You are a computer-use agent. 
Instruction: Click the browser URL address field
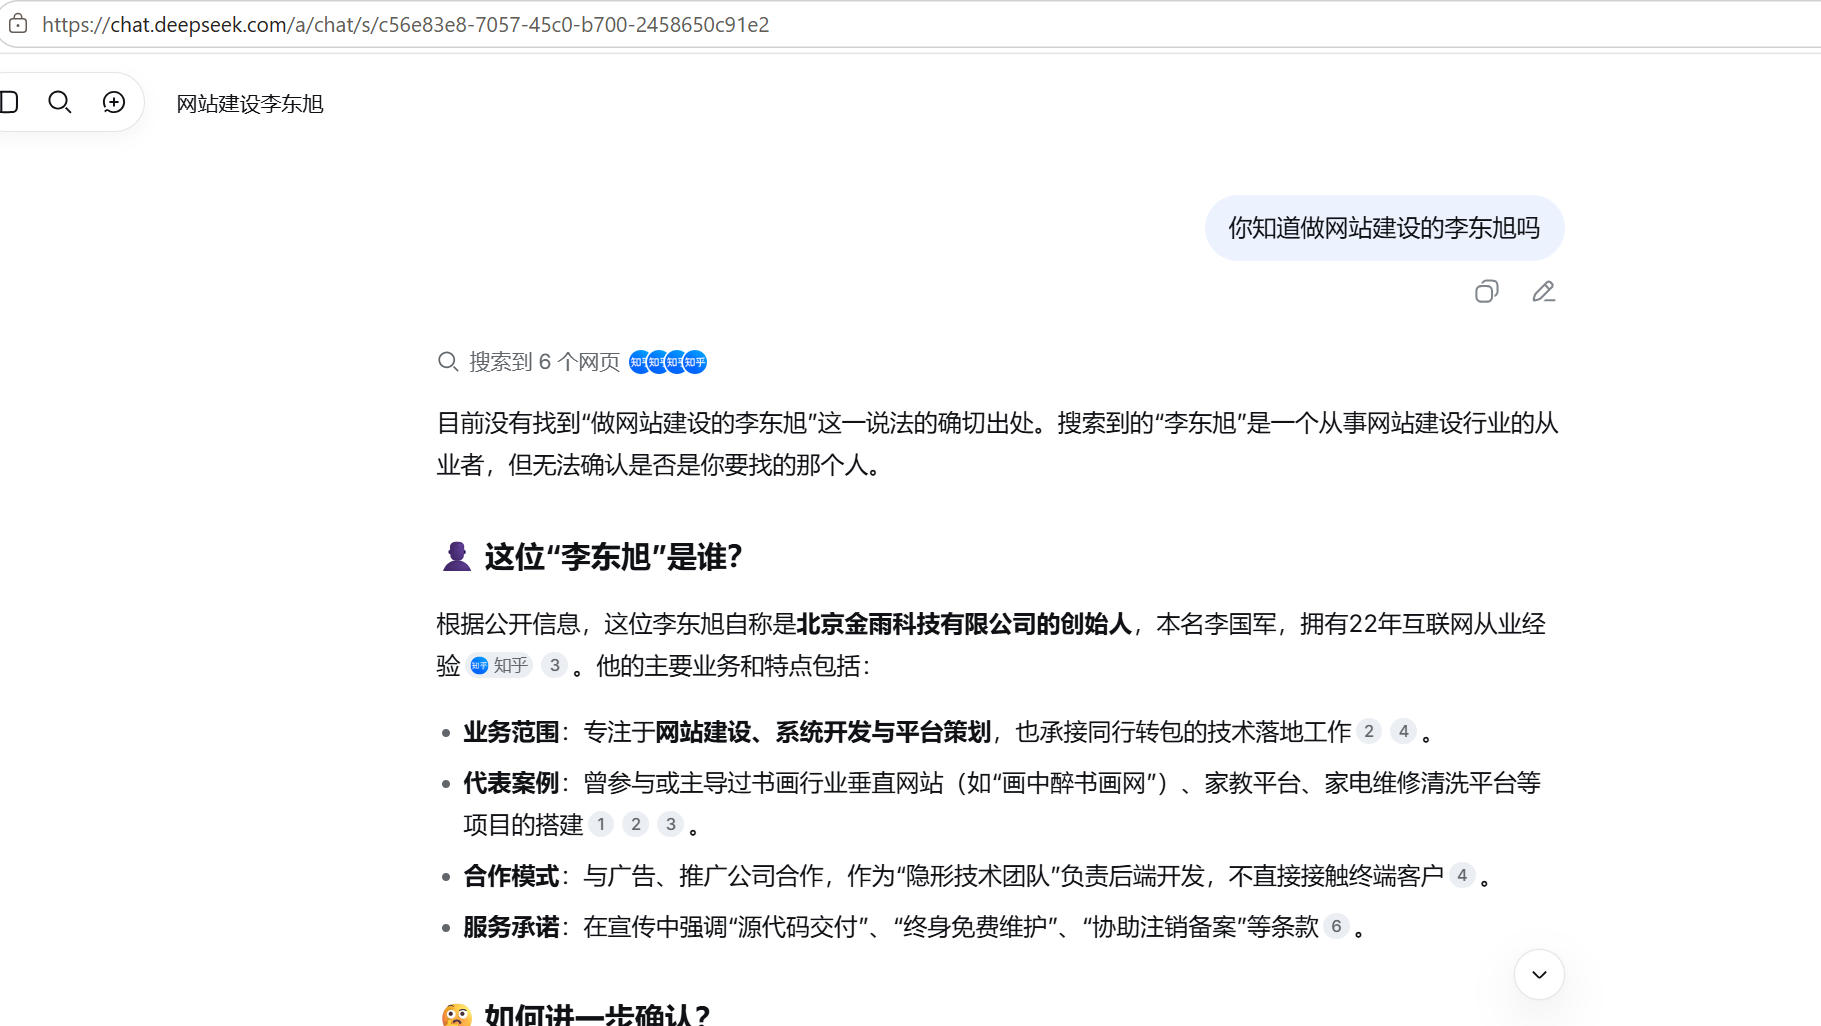(x=900, y=25)
